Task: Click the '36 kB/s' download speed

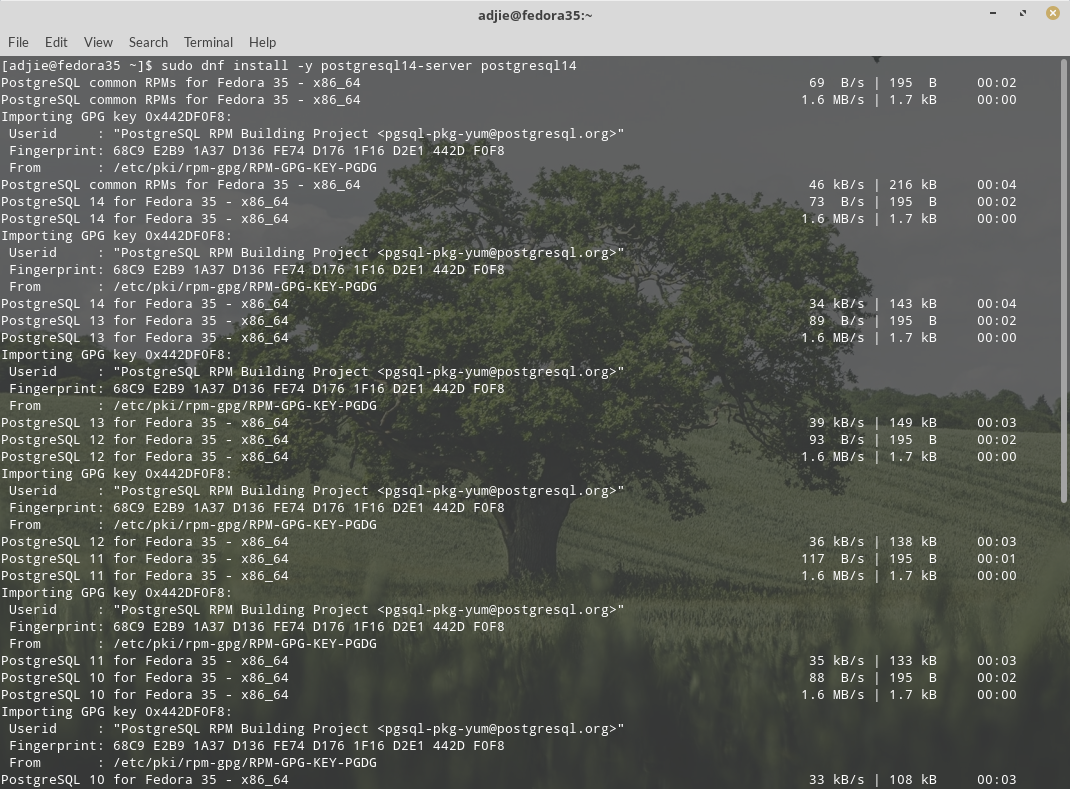Action: (x=837, y=542)
